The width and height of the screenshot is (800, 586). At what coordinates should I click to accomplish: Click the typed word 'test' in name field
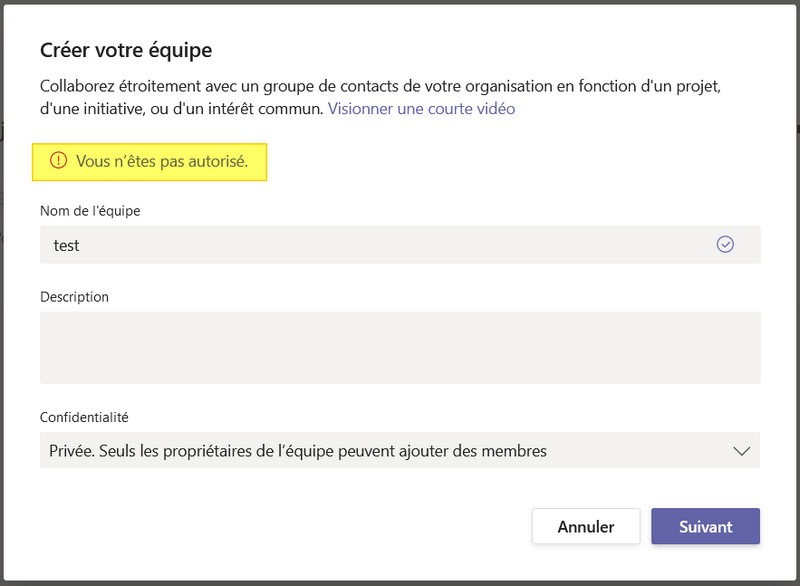click(66, 245)
